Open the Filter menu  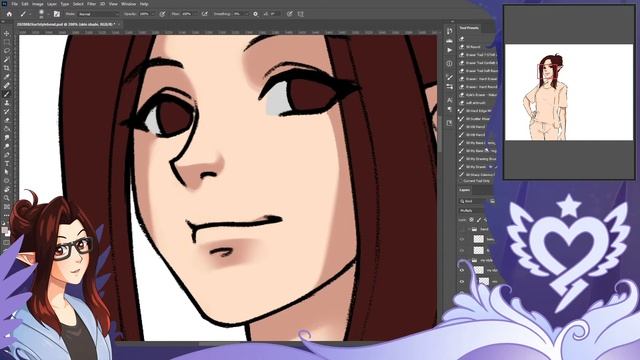point(91,4)
